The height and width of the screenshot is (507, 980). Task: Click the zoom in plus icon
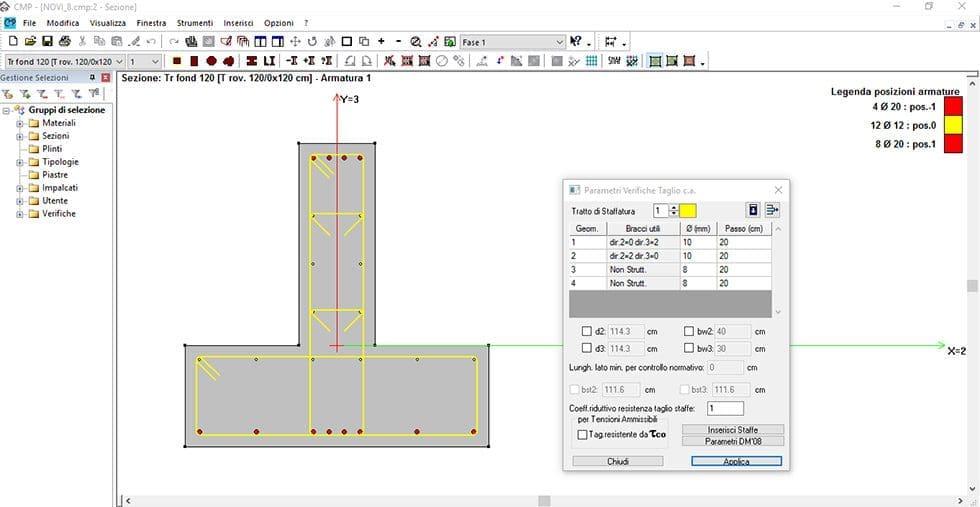click(x=381, y=42)
